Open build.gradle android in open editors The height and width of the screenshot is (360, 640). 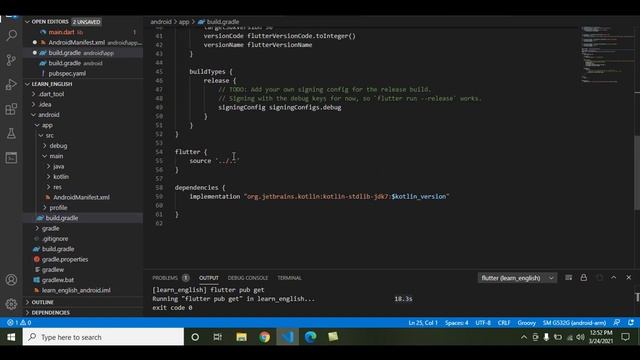tap(83, 63)
